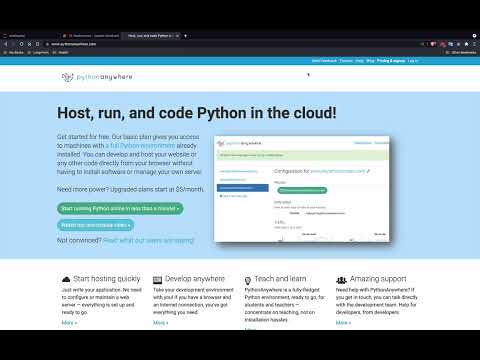Click the browser back arrow

click(x=6, y=44)
